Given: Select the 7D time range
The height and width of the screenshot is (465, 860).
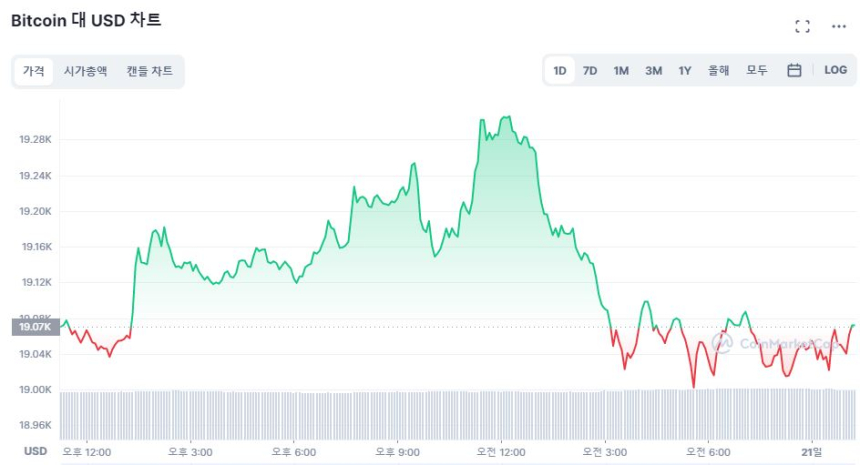Looking at the screenshot, I should click(x=590, y=70).
